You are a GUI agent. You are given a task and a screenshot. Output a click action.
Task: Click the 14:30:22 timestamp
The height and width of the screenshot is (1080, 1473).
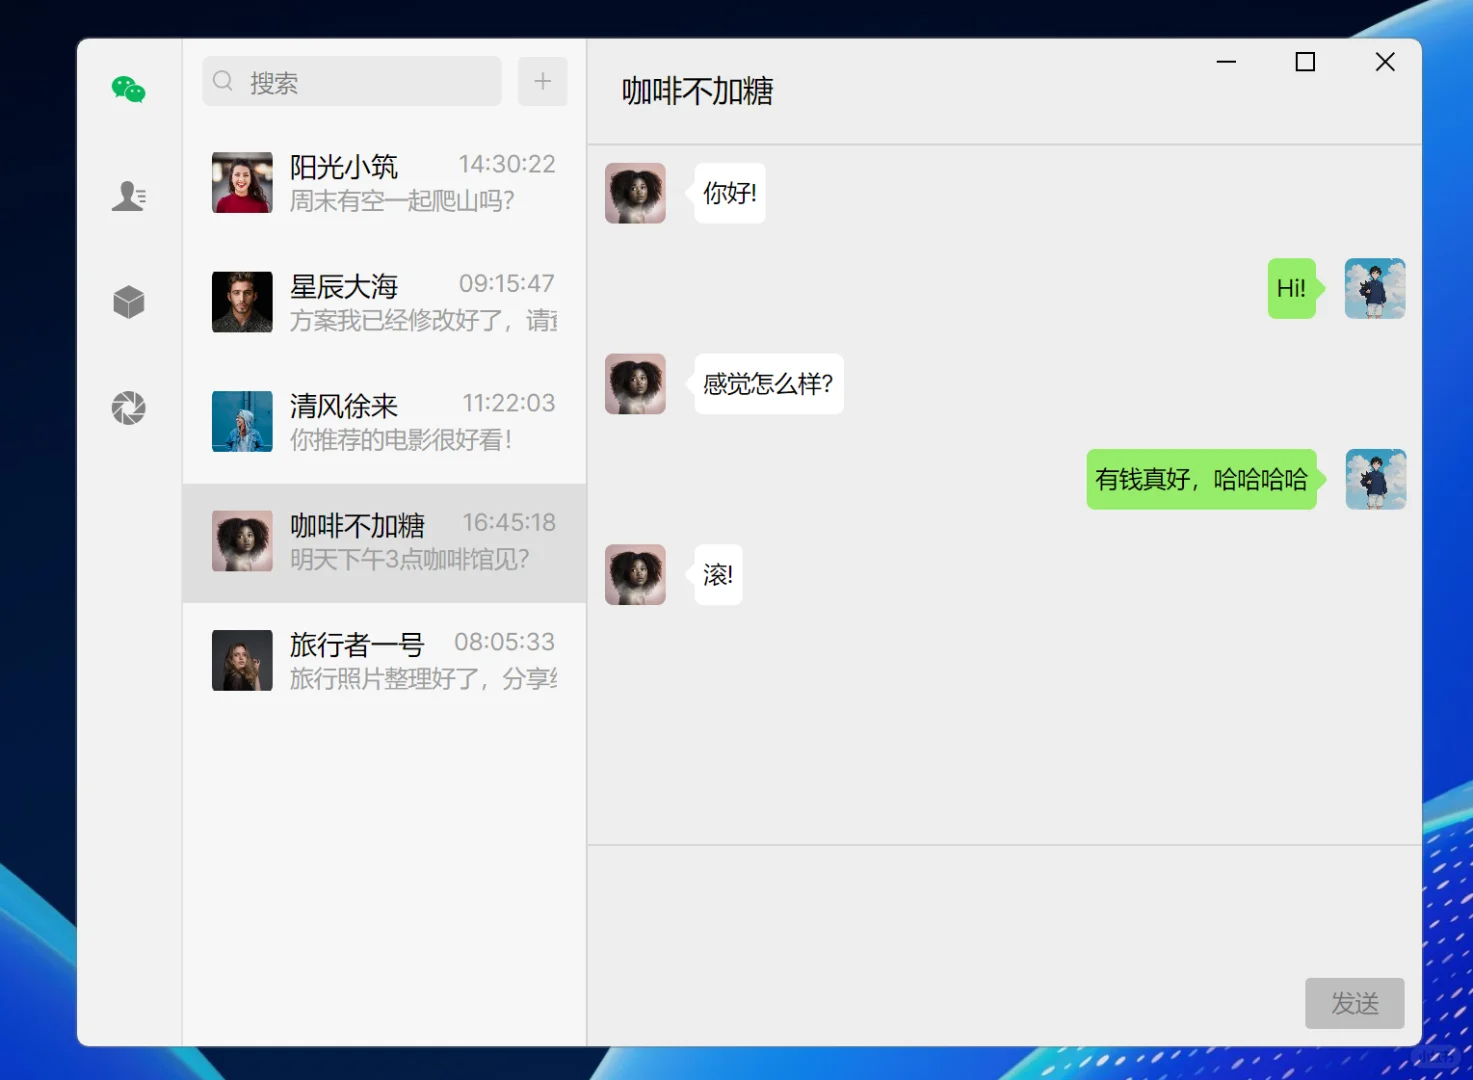click(x=507, y=164)
